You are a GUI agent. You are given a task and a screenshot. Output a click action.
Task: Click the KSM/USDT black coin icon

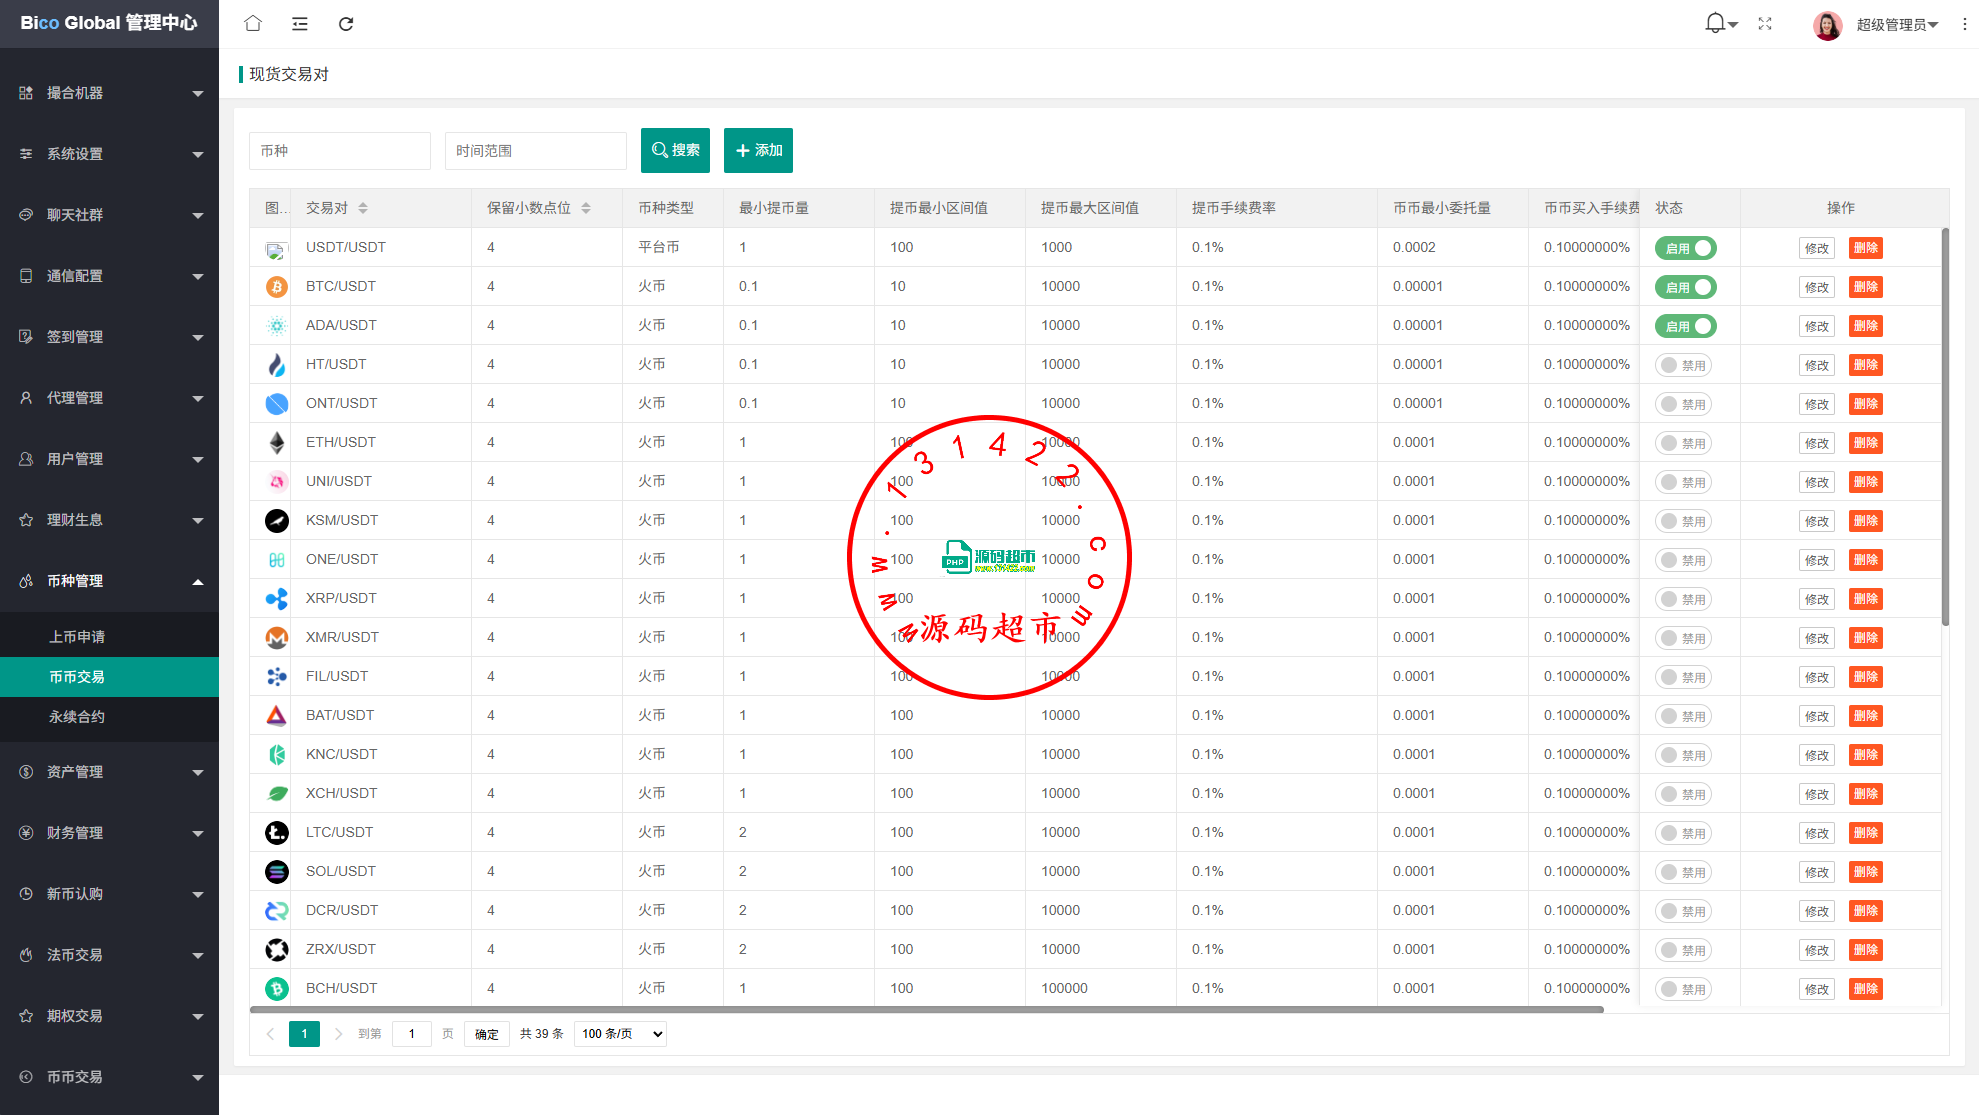click(x=277, y=521)
